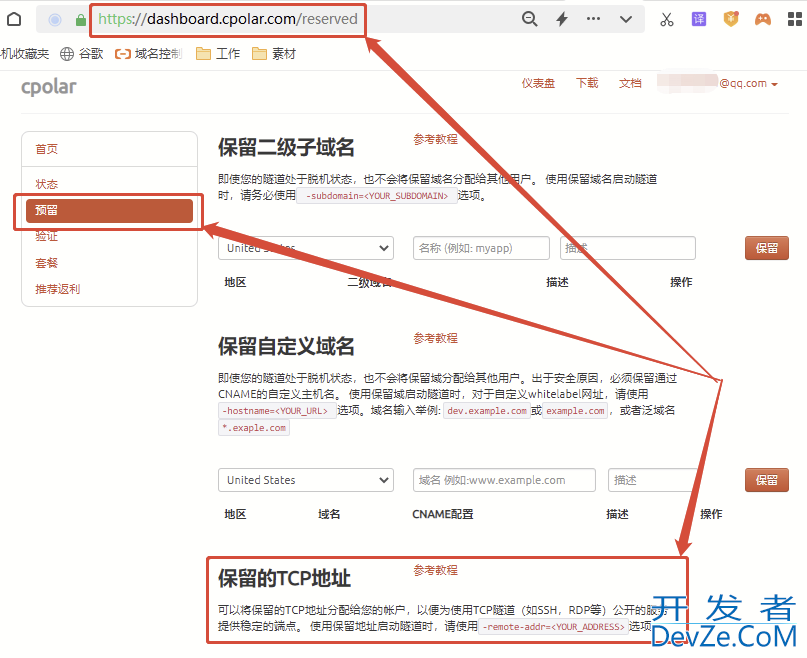Viewport: 807px width, 658px height.
Task: Open 参考教程 link beside 保留自定义域名
Action: click(435, 338)
